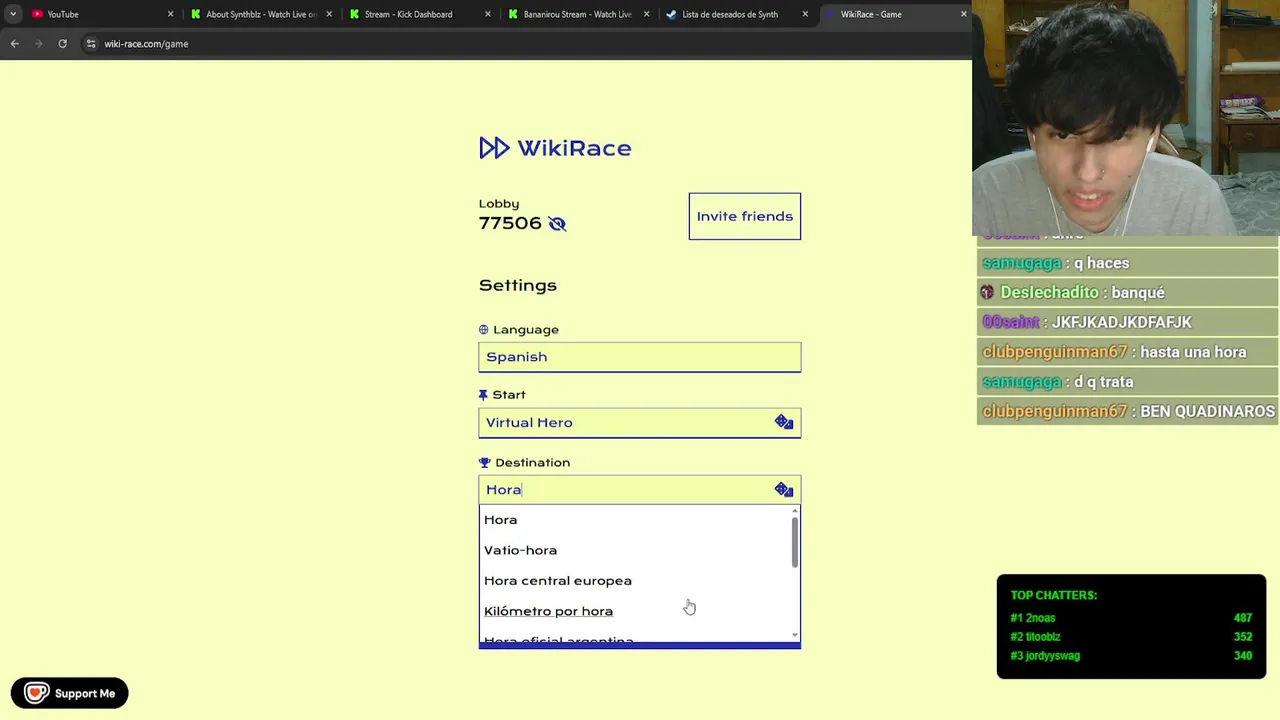Switch to Stream - Kick Dashboard tab
Image resolution: width=1280 pixels, height=720 pixels.
pos(418,14)
